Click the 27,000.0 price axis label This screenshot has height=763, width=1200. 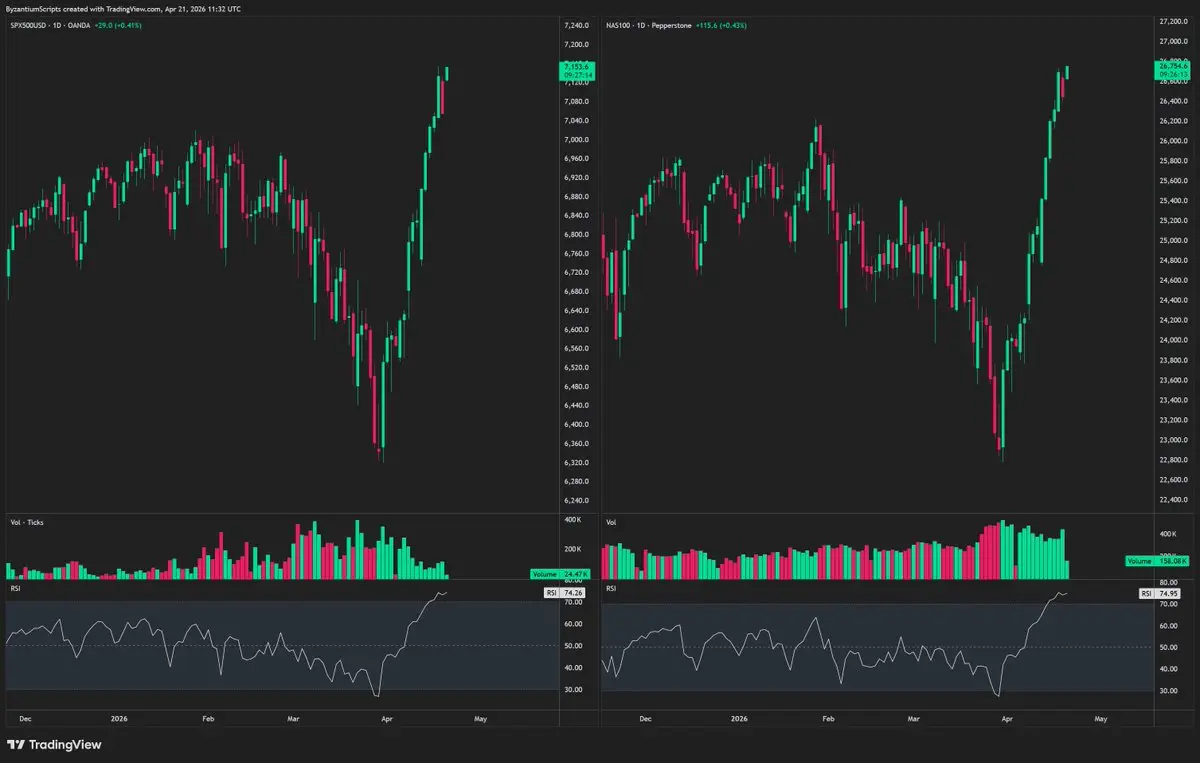[1172, 41]
